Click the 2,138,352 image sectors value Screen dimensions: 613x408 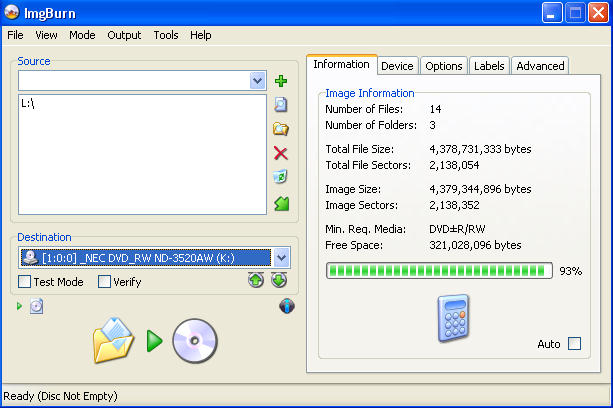tap(454, 205)
